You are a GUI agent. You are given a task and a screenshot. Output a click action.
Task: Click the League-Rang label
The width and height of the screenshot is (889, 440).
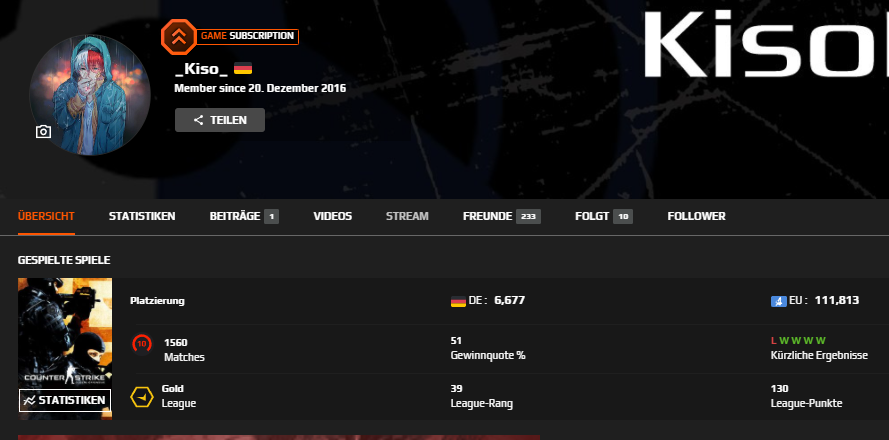[x=482, y=404]
